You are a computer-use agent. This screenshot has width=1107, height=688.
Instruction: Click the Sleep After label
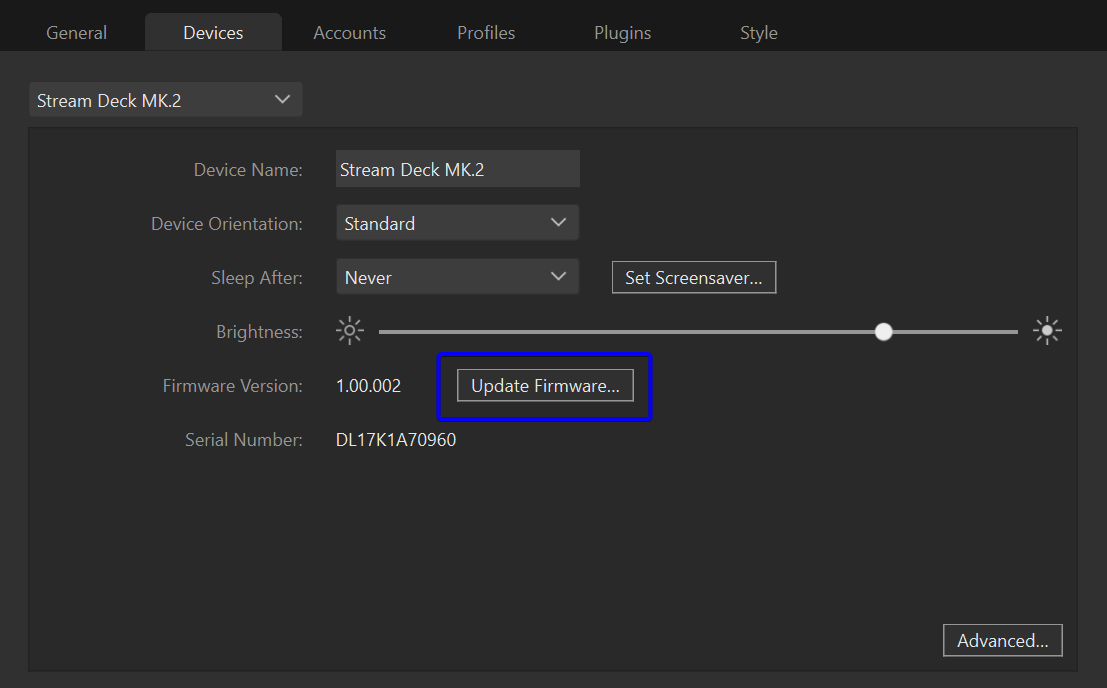point(257,277)
